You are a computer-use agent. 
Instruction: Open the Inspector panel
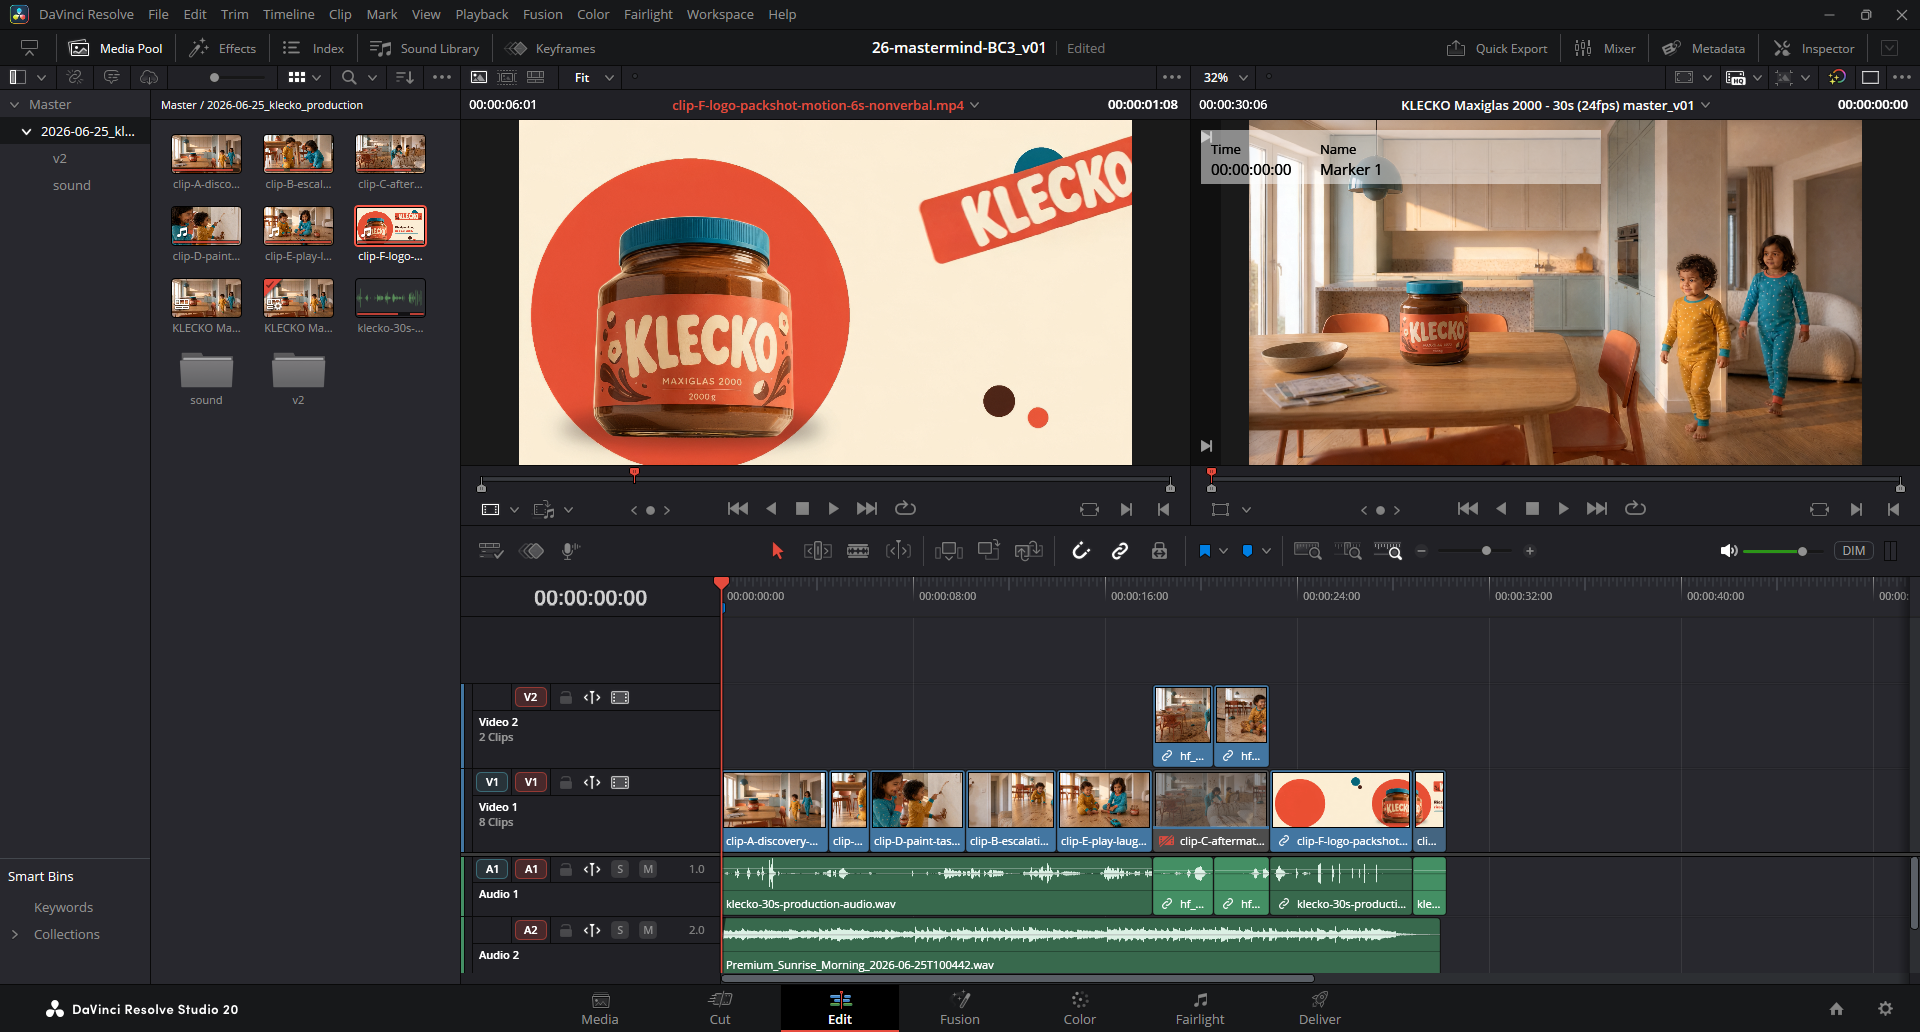tap(1814, 48)
